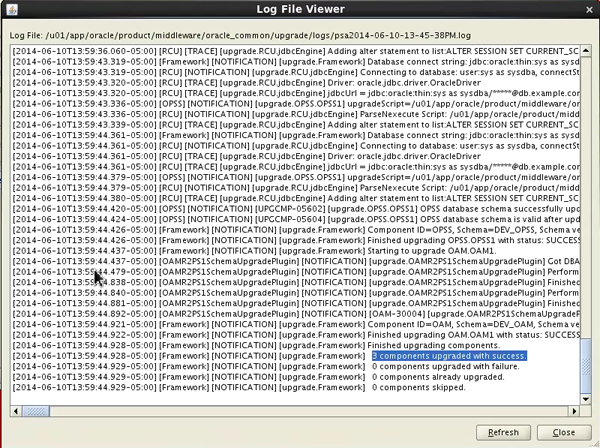Close the Log File Viewer window via X
This screenshot has width=600, height=448.
coord(589,10)
